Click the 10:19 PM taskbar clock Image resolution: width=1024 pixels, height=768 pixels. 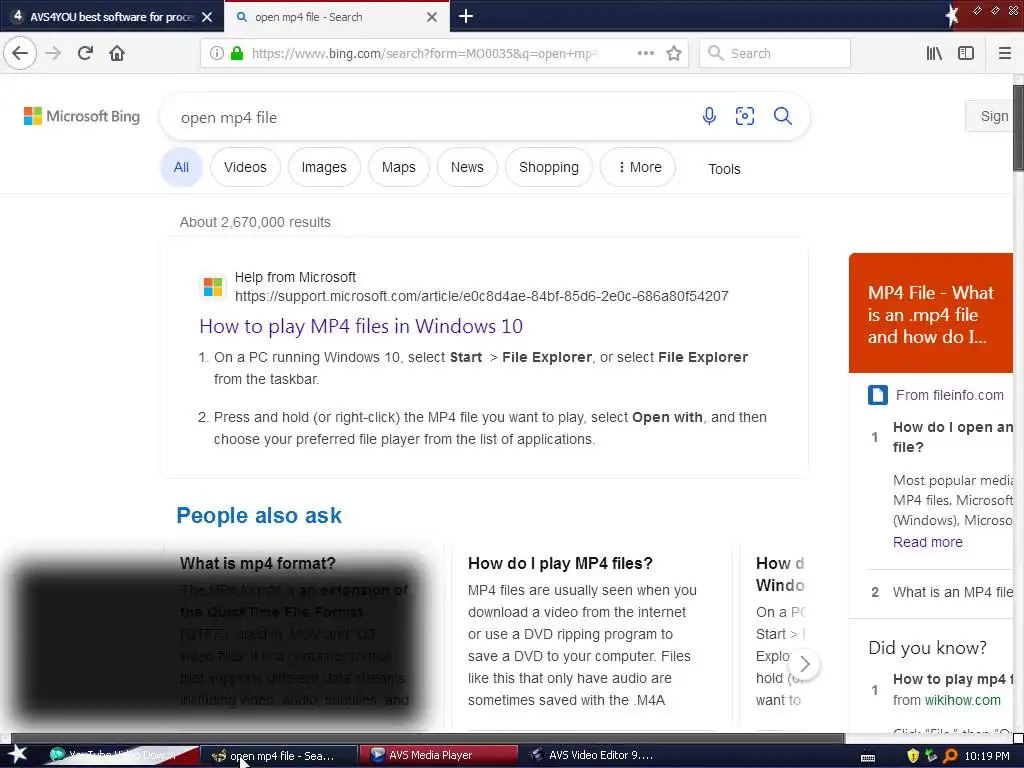tap(987, 756)
